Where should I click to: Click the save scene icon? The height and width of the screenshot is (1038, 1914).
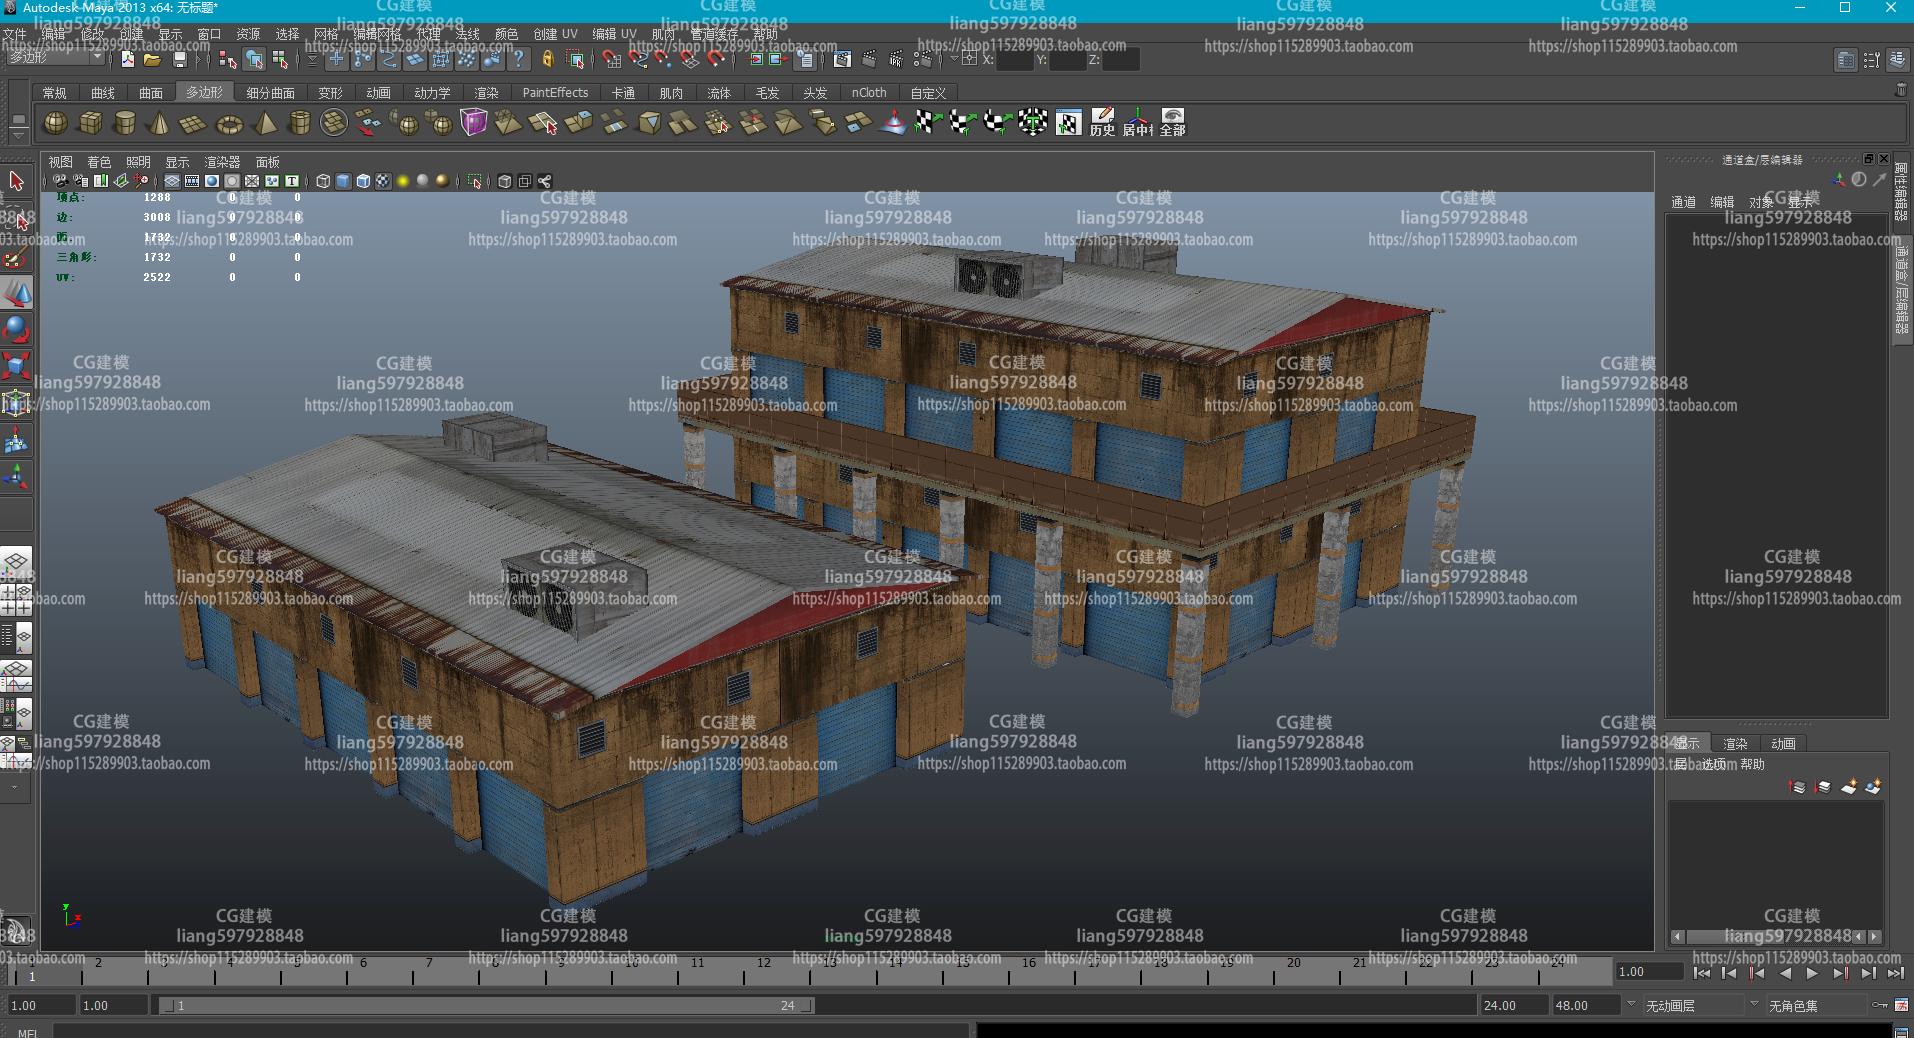pyautogui.click(x=180, y=60)
